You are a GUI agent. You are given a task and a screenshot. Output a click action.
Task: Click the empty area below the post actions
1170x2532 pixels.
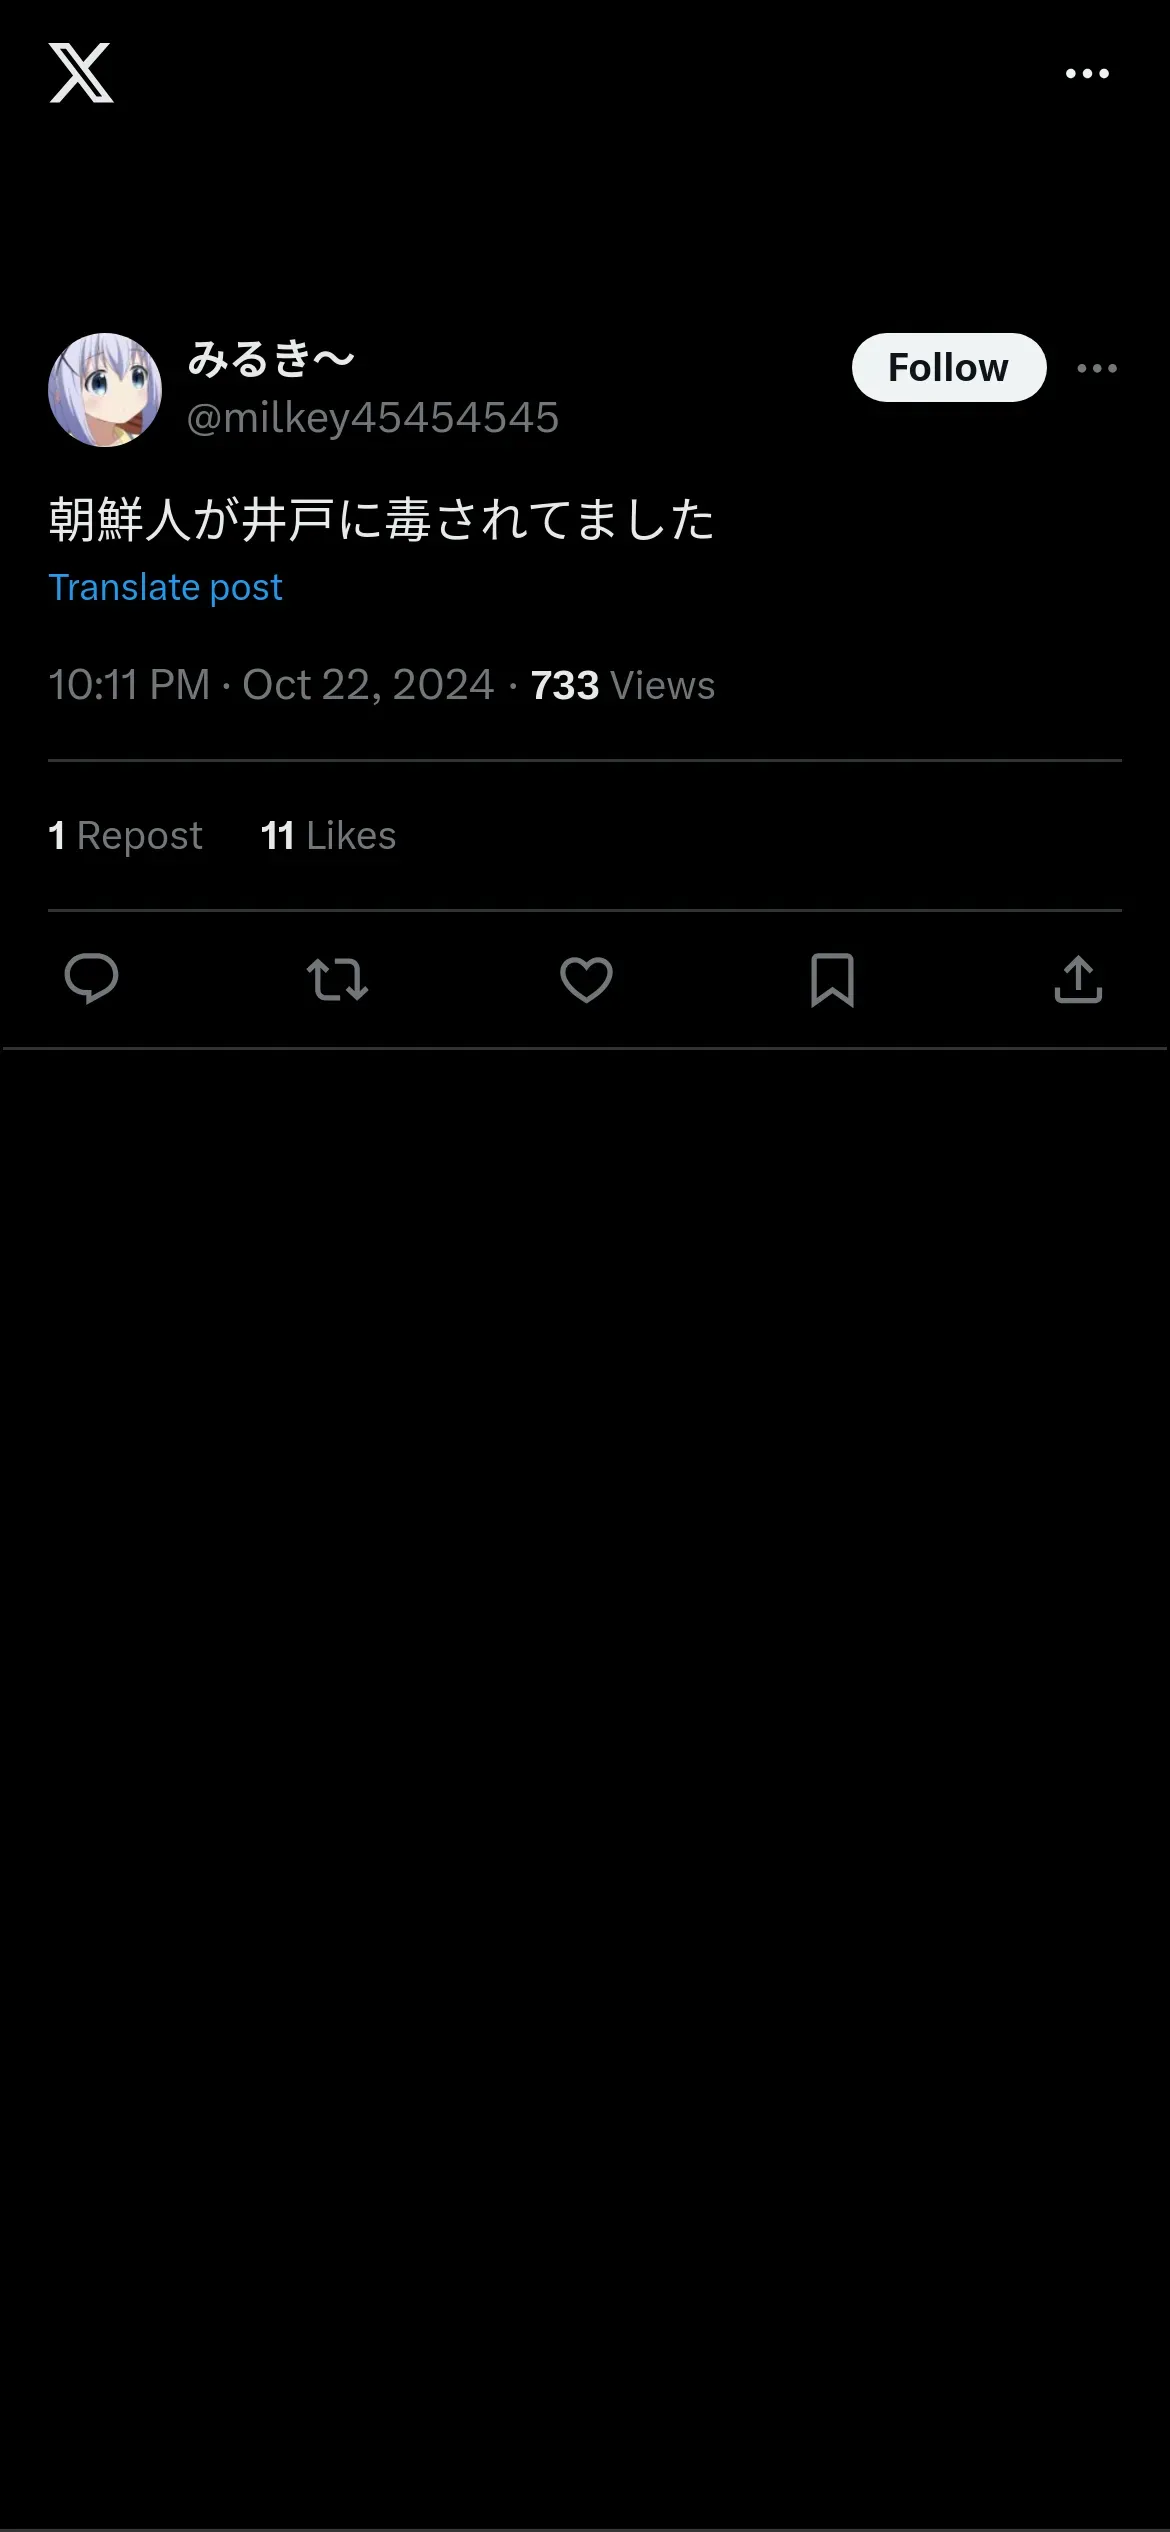(x=585, y=1700)
